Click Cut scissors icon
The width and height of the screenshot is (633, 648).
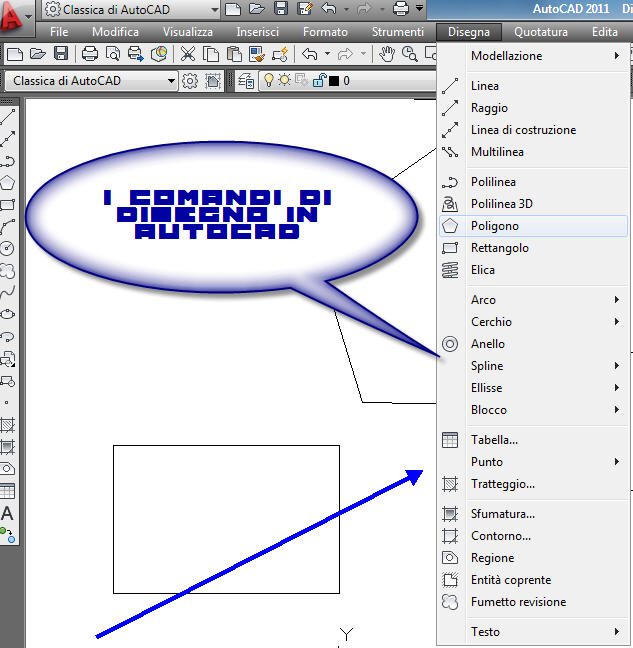pyautogui.click(x=188, y=54)
